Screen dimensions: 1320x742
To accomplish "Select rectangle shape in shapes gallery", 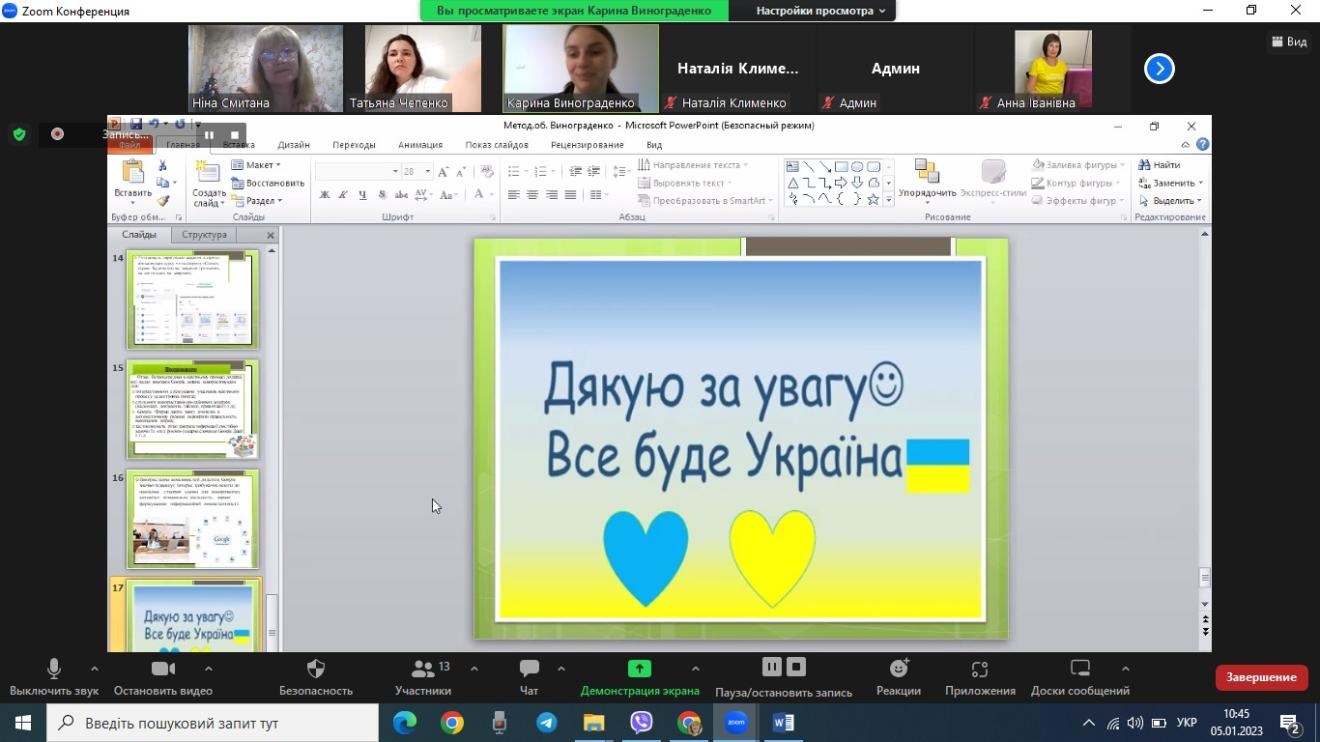I will pyautogui.click(x=841, y=167).
